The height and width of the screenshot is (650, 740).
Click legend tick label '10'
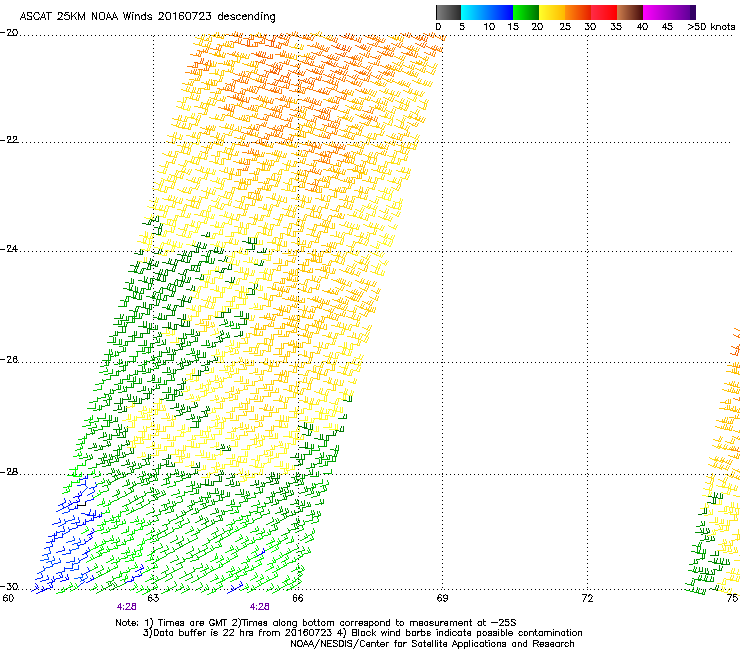coord(489,27)
